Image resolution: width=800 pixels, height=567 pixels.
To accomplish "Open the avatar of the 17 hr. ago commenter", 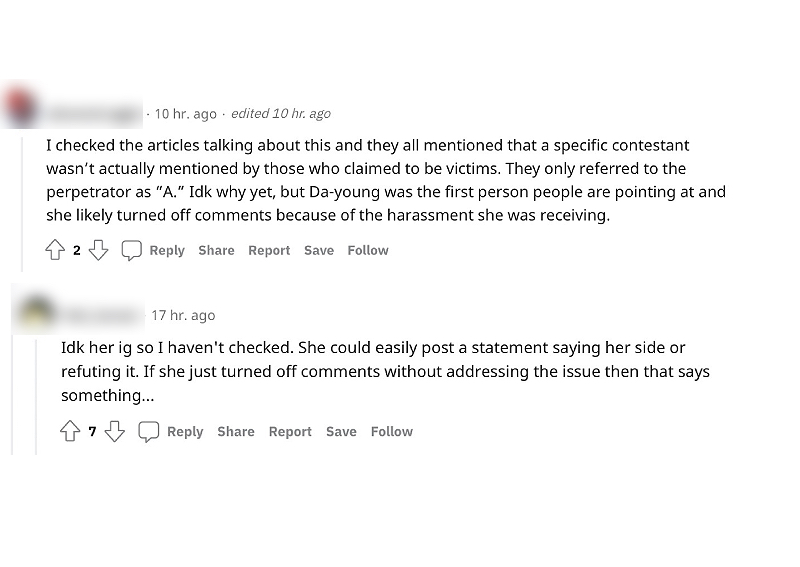I will 36,310.
